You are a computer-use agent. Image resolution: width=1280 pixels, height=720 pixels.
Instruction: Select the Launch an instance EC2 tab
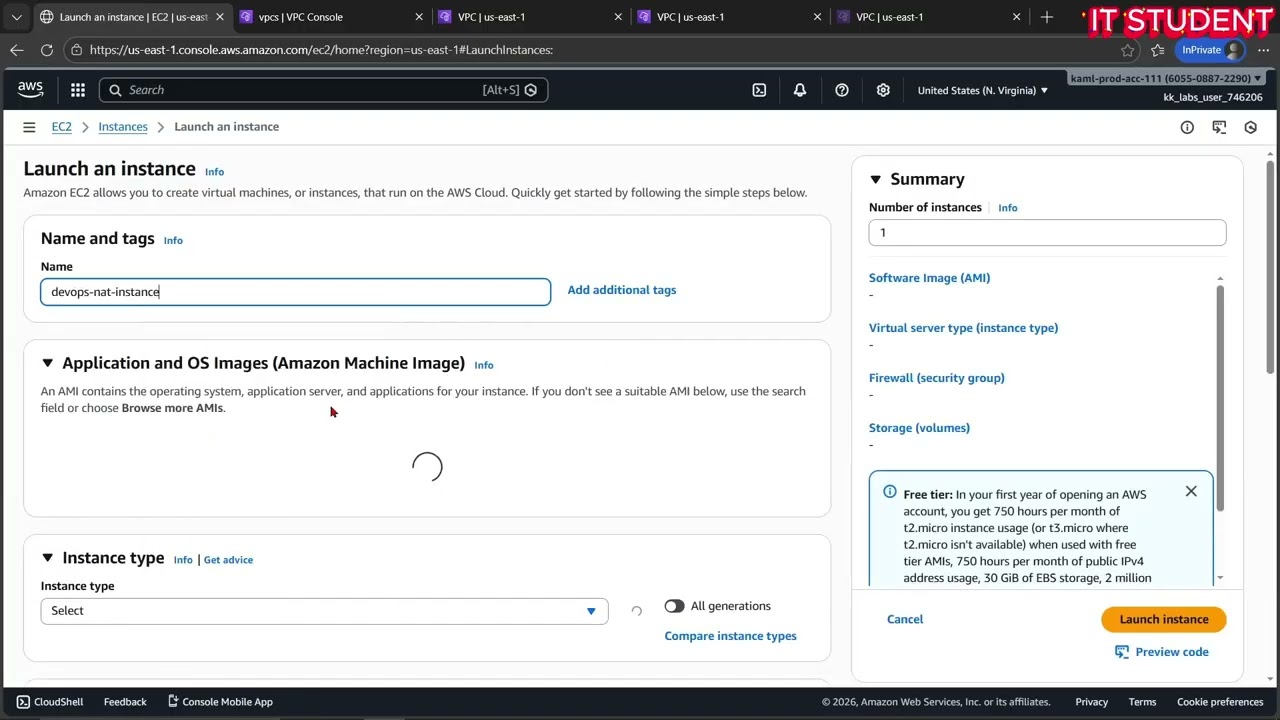click(x=131, y=17)
